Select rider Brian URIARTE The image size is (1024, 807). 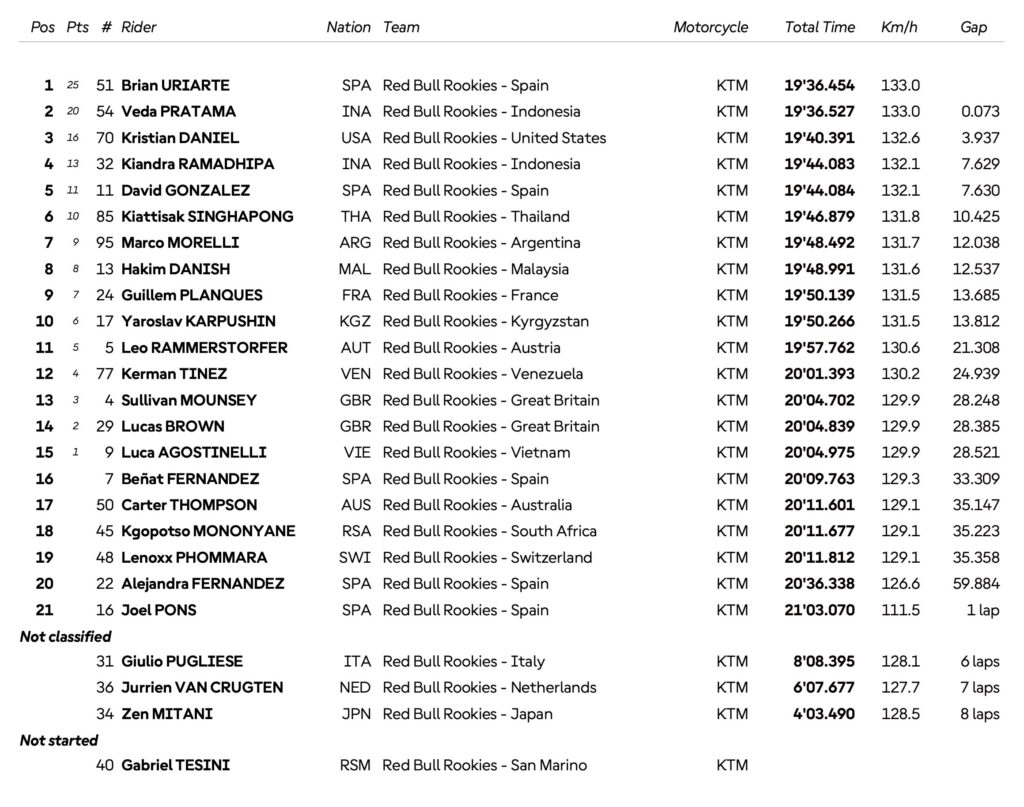[175, 86]
